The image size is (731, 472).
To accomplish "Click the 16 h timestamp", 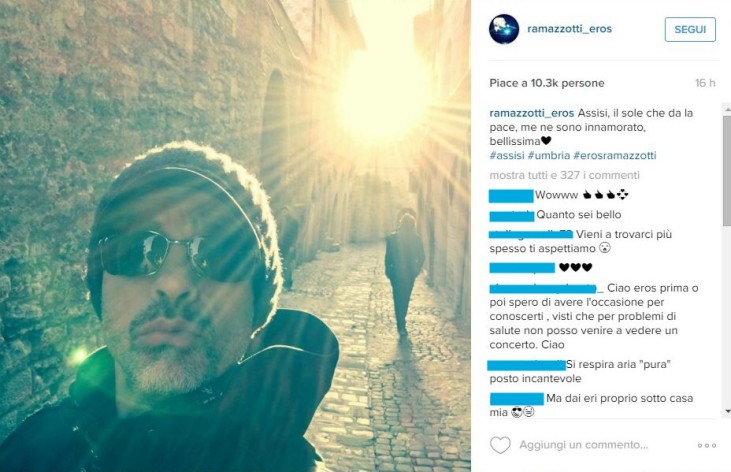I will tap(705, 83).
